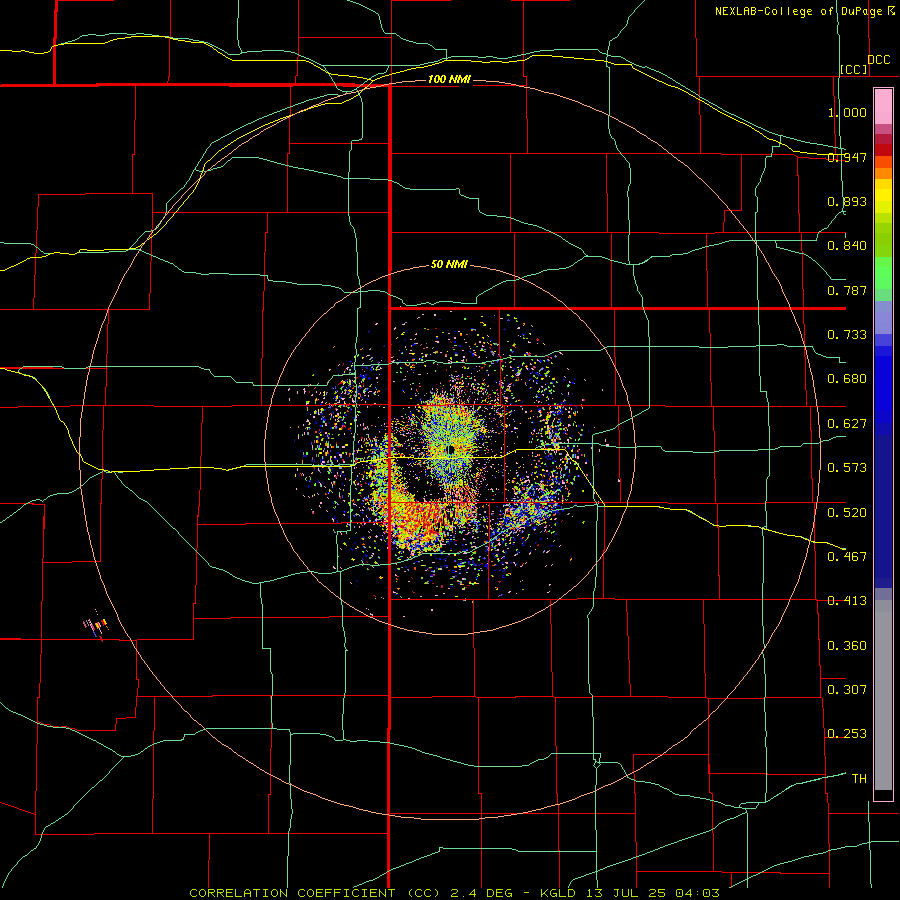Viewport: 900px width, 900px height.
Task: Click the 0.413 scale value
Action: [x=847, y=601]
